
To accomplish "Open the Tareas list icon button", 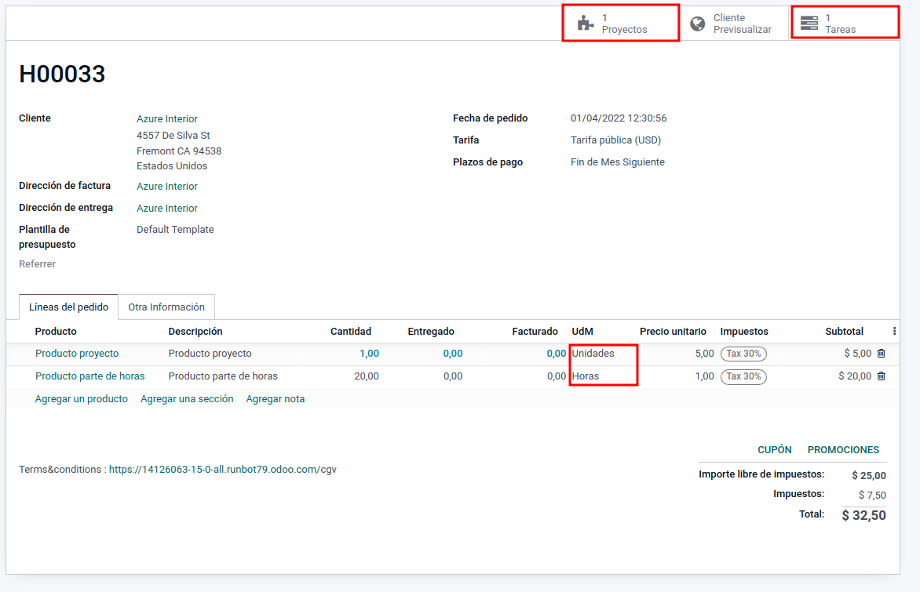I will [809, 23].
